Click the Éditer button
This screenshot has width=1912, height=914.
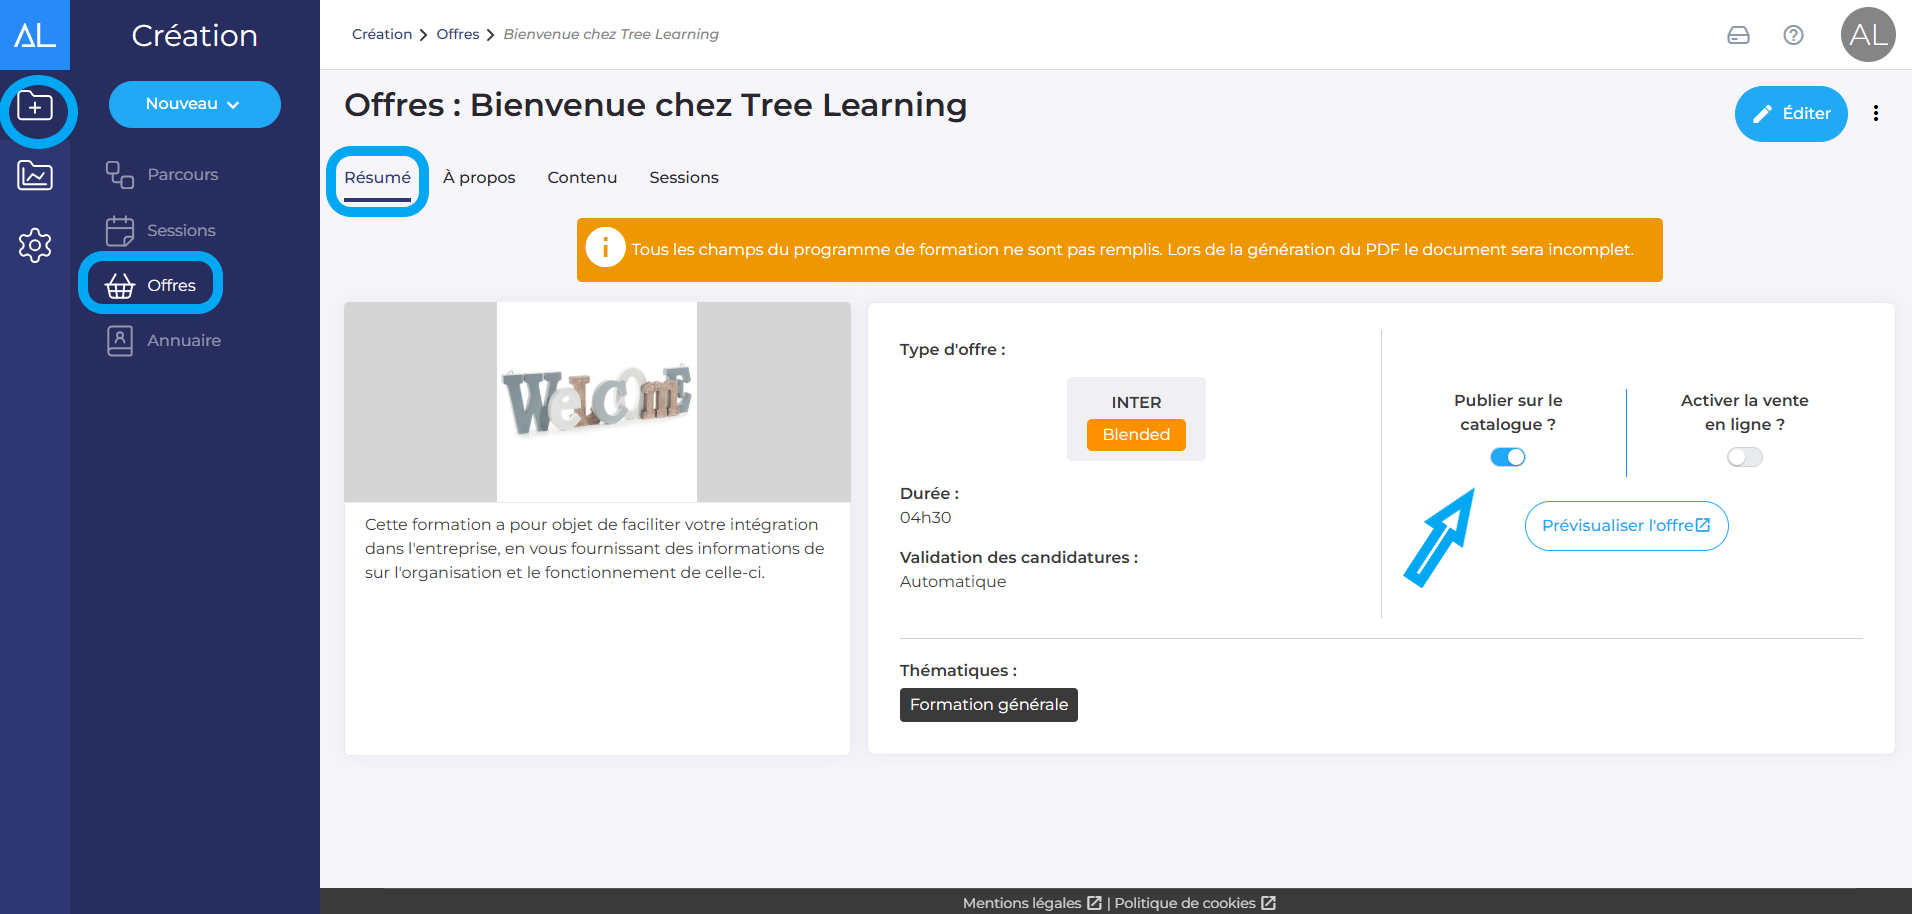1790,114
